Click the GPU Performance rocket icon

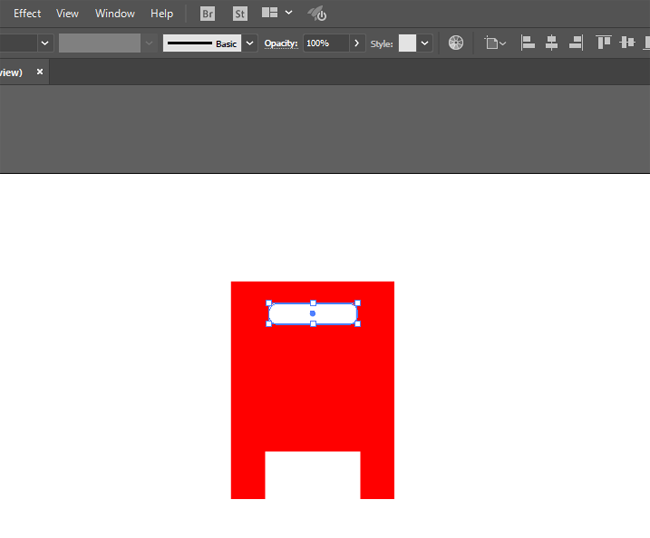(317, 14)
